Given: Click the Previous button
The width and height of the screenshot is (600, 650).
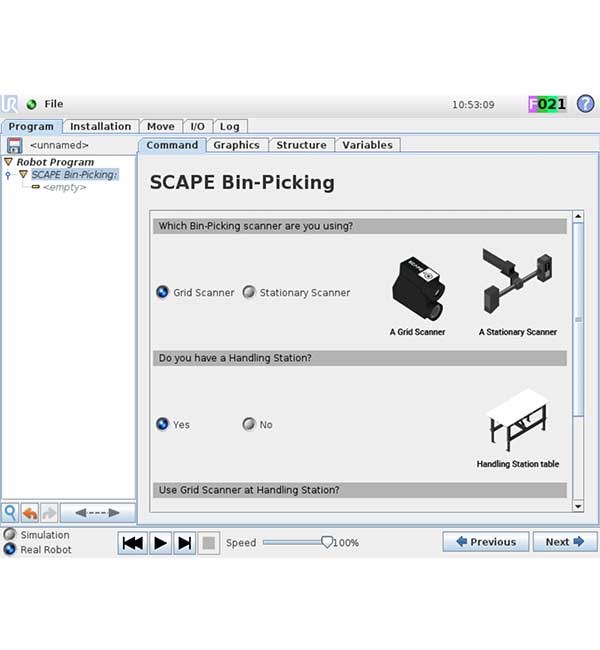Looking at the screenshot, I should click(x=486, y=542).
